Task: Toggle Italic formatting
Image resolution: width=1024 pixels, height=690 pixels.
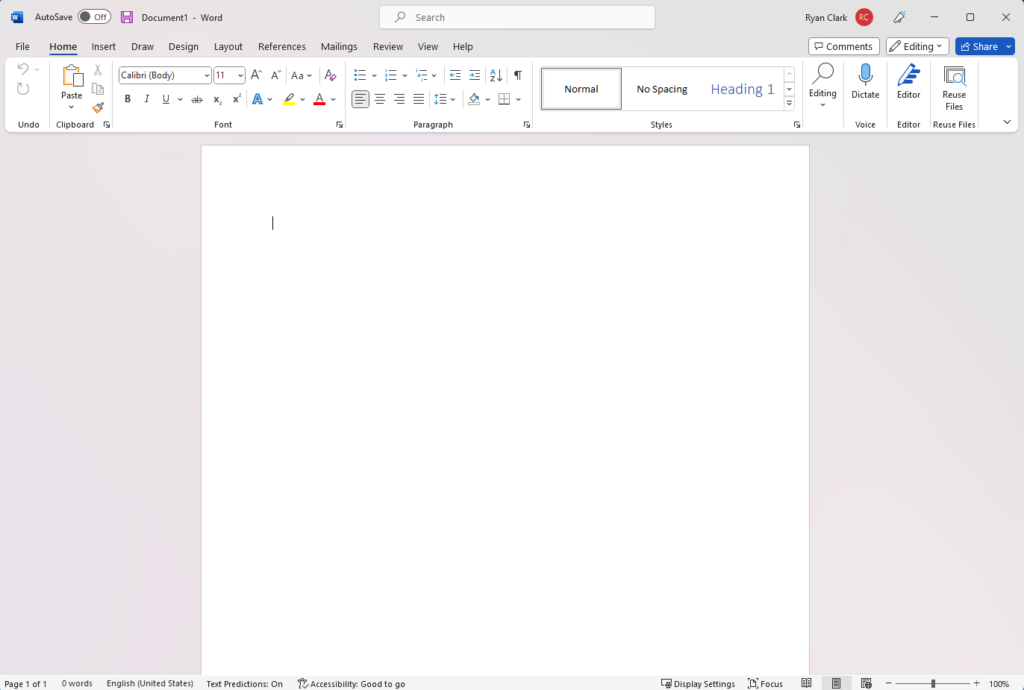Action: pos(147,99)
